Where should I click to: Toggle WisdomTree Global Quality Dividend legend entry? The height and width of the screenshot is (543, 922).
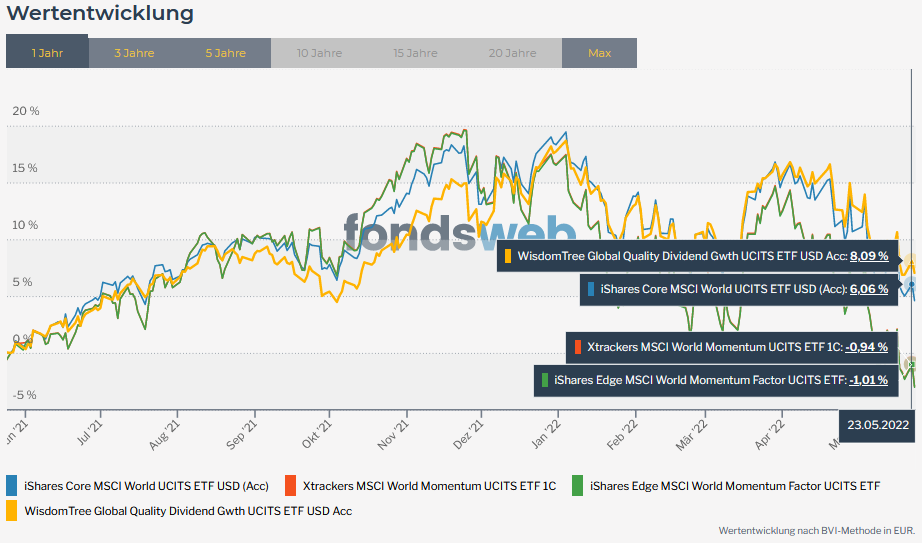point(188,510)
